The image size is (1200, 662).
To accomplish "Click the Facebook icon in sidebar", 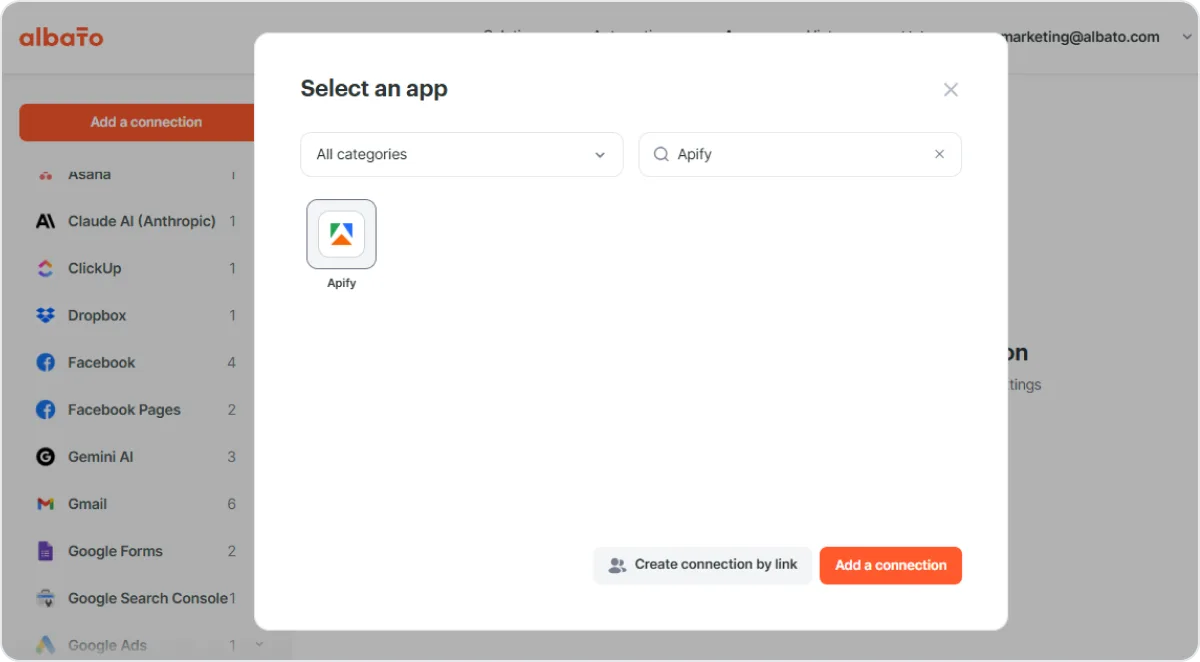I will coord(45,363).
